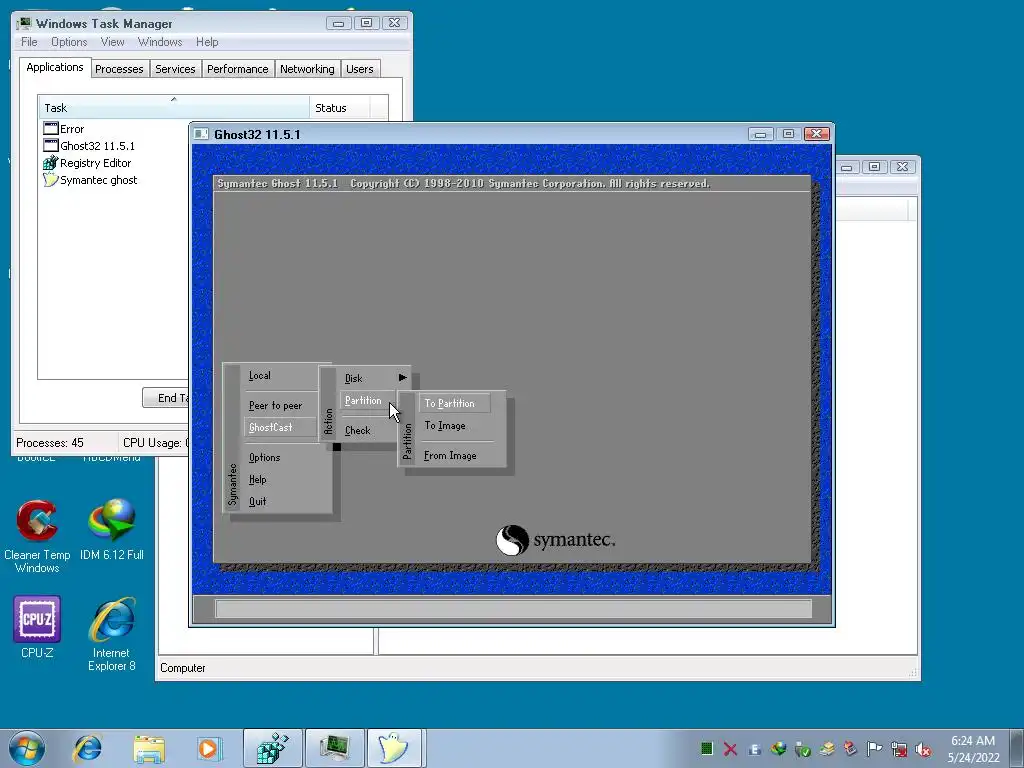Click the network tray icon with red mark
This screenshot has height=768, width=1024.
point(899,750)
